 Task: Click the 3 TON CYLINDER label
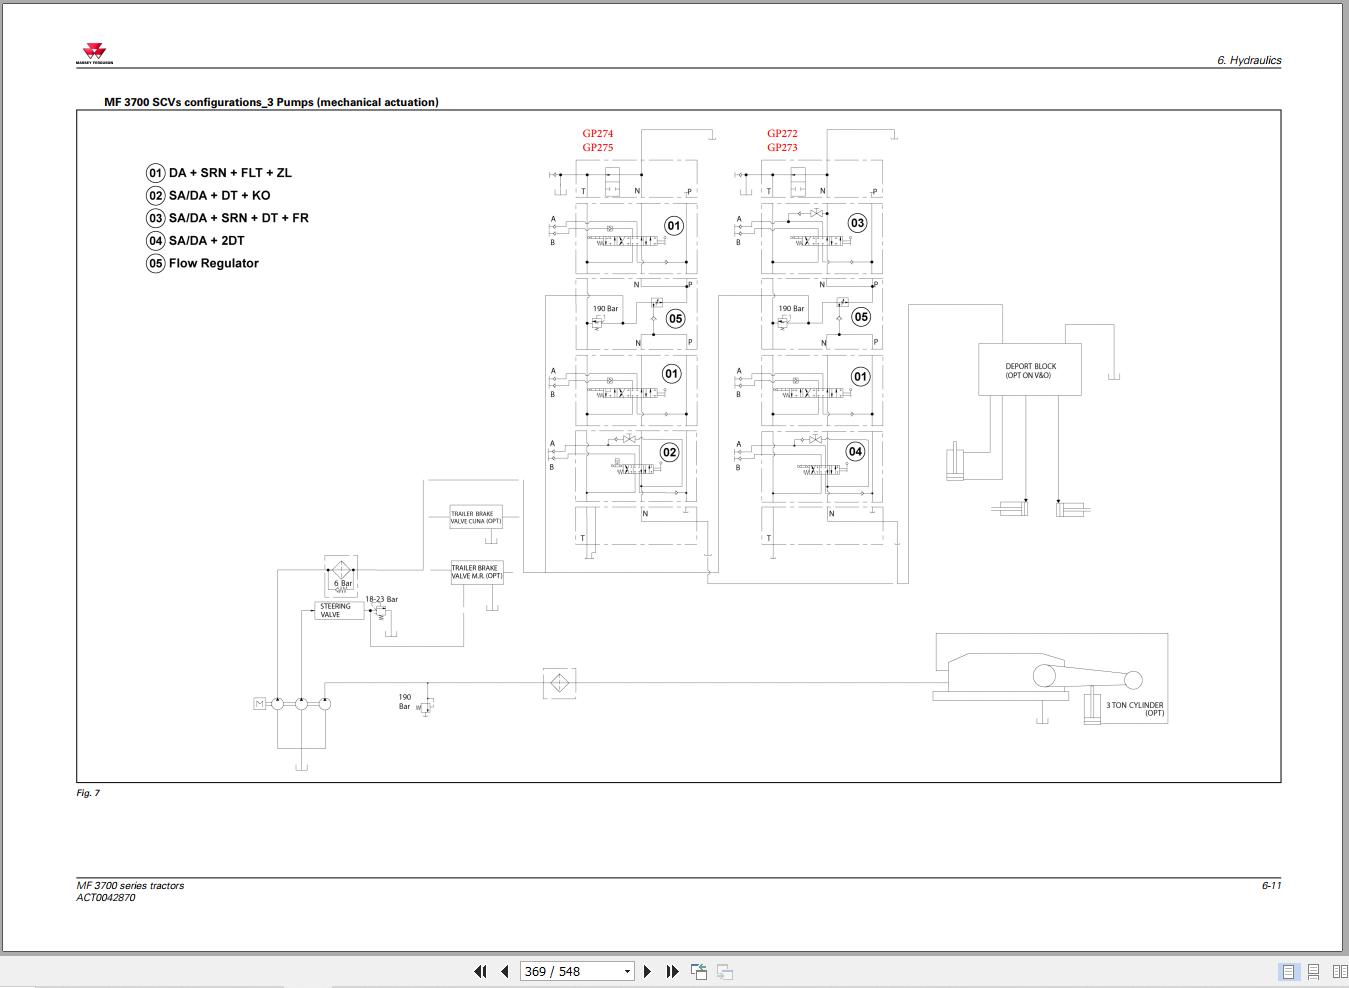click(x=1134, y=708)
